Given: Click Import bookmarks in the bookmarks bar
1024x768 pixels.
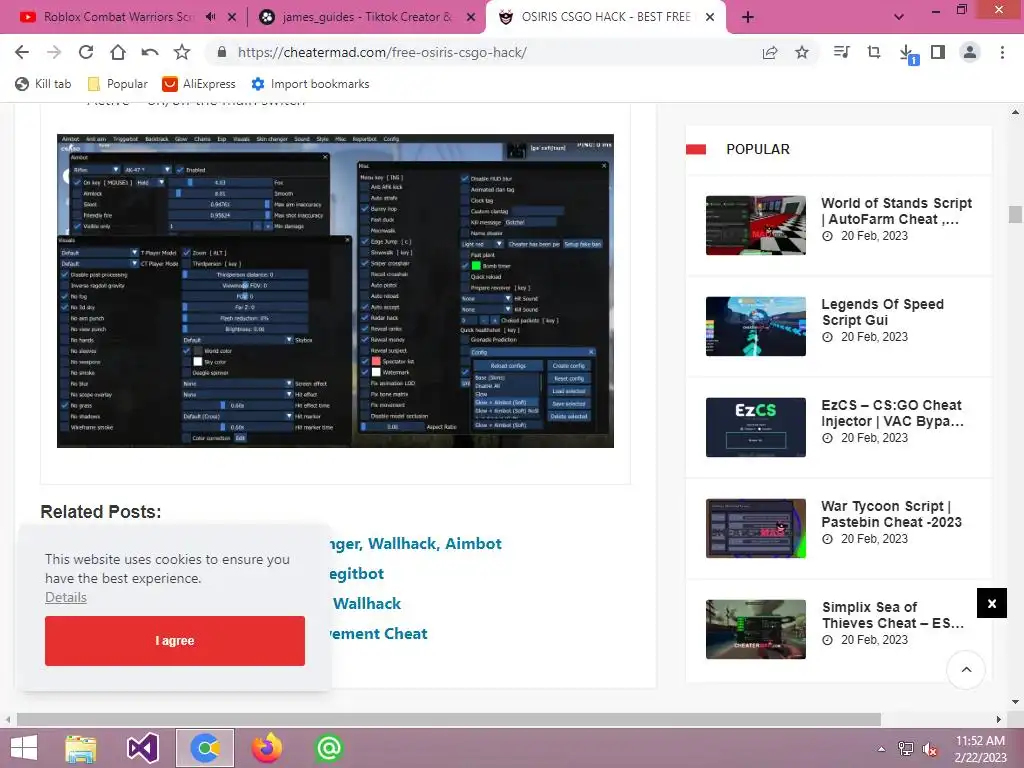Looking at the screenshot, I should [311, 84].
